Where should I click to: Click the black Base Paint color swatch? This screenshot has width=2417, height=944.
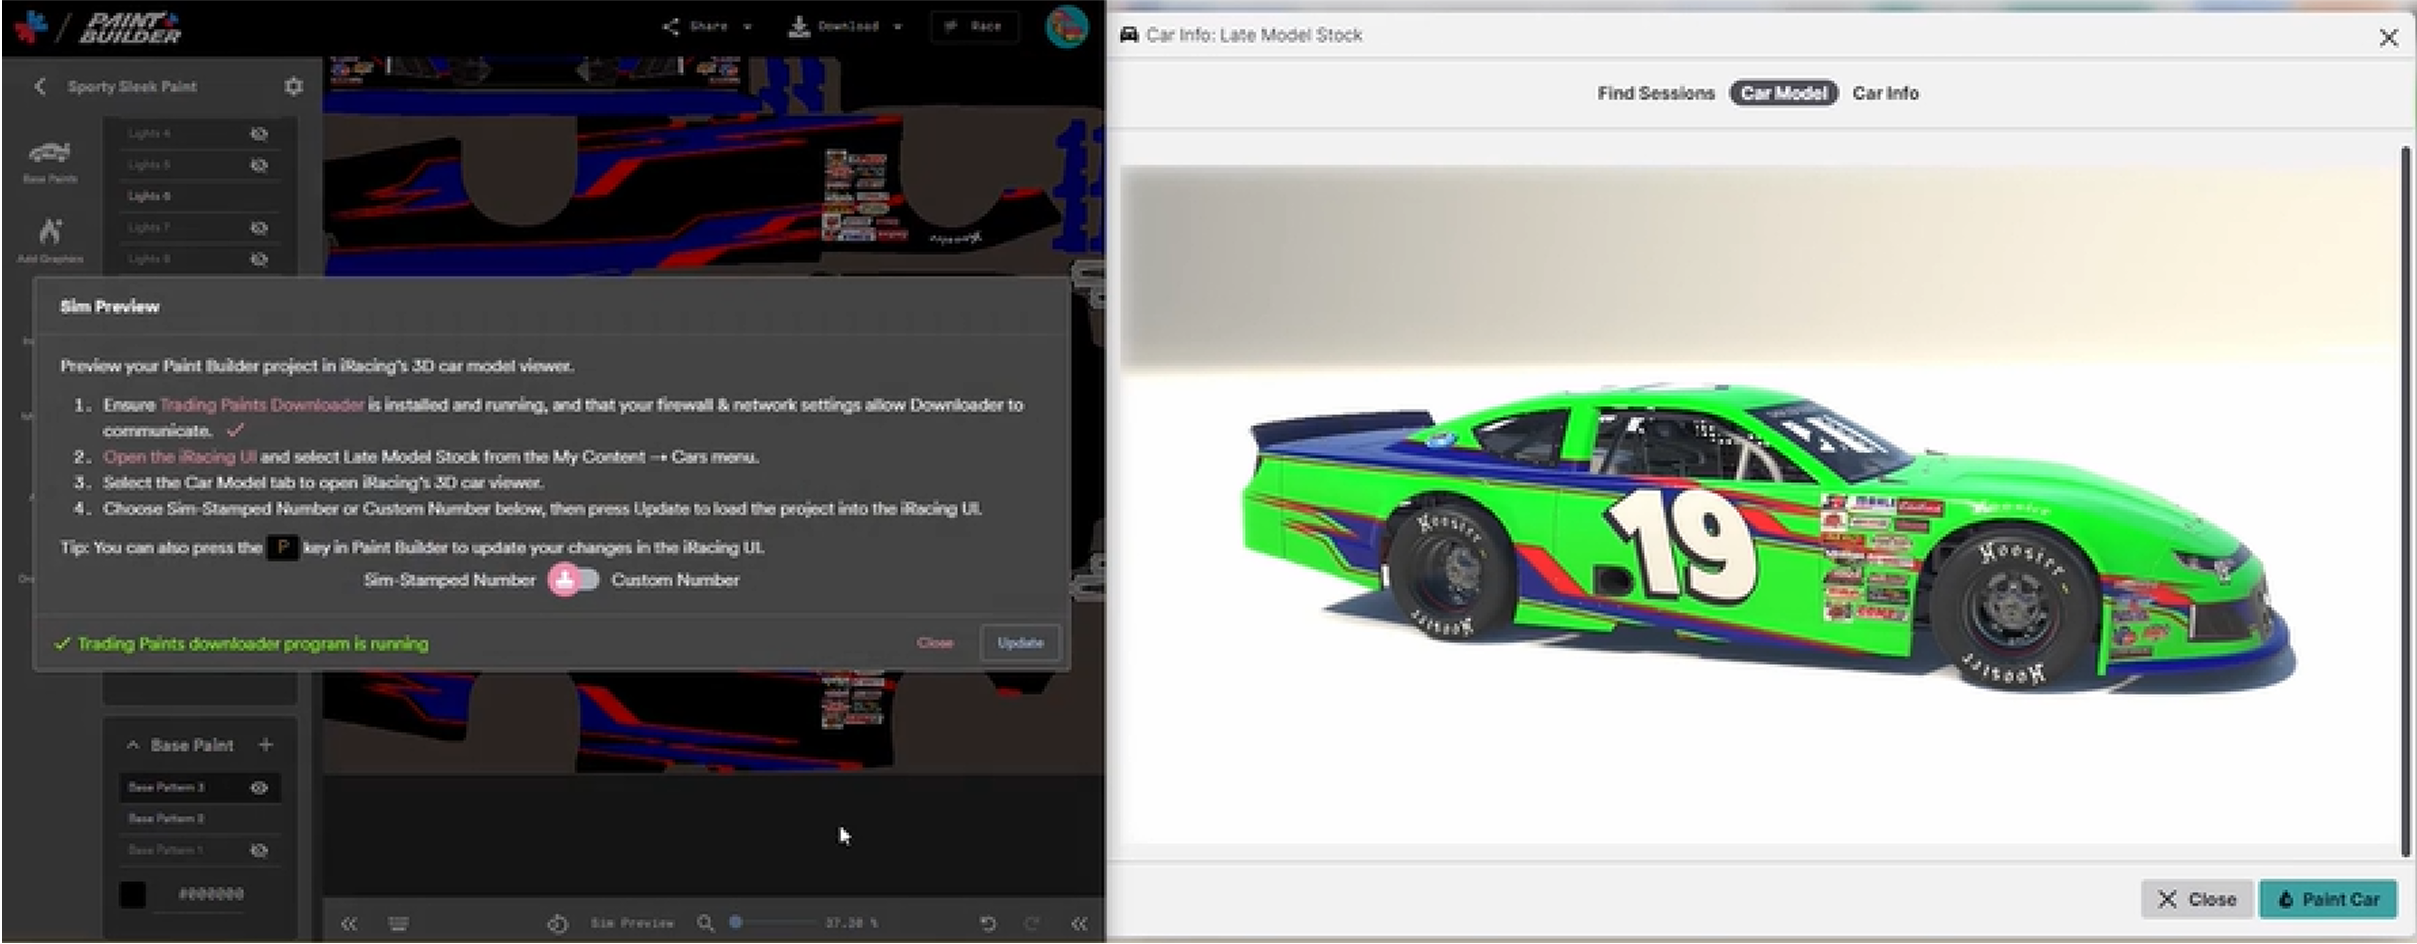click(132, 893)
